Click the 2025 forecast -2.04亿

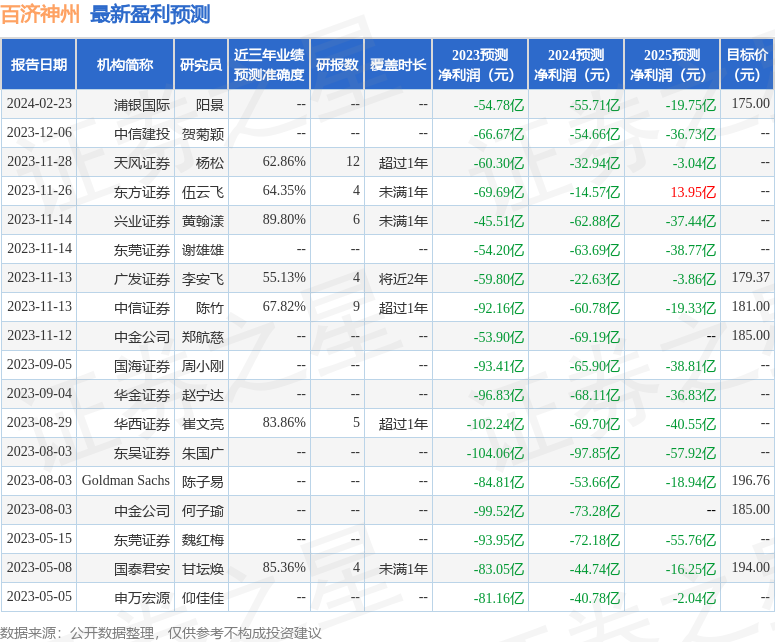[694, 598]
